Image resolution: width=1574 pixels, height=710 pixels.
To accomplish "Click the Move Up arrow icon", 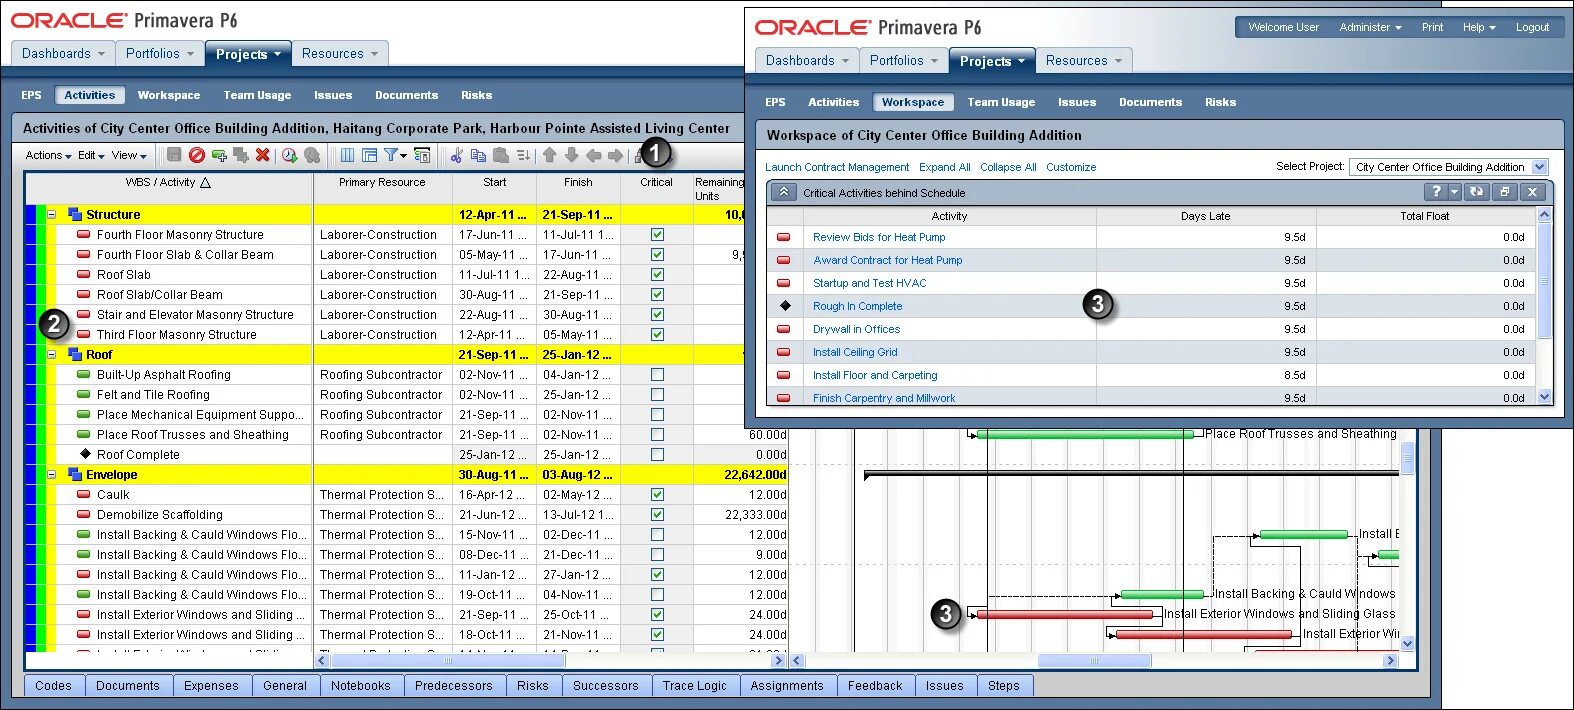I will tap(549, 155).
